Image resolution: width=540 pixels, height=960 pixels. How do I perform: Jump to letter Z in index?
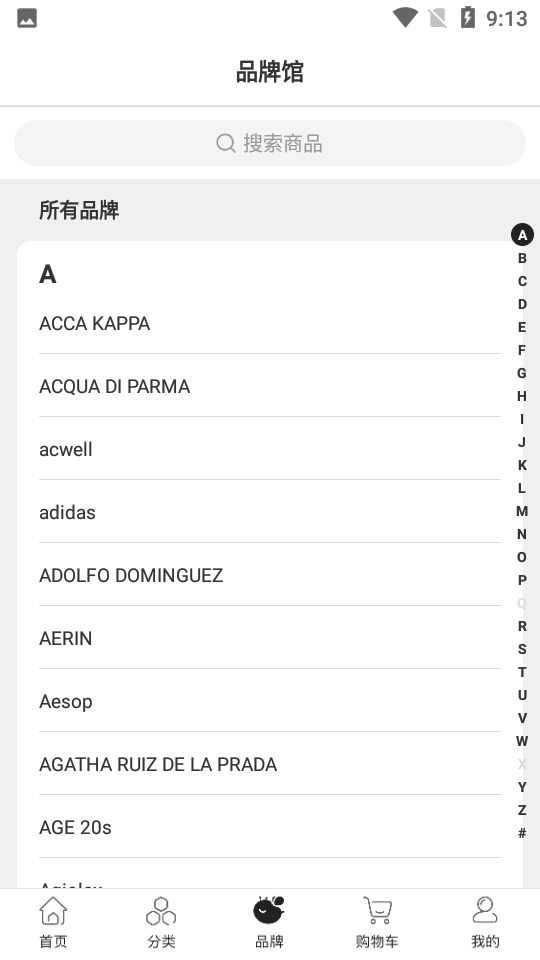[x=522, y=810]
